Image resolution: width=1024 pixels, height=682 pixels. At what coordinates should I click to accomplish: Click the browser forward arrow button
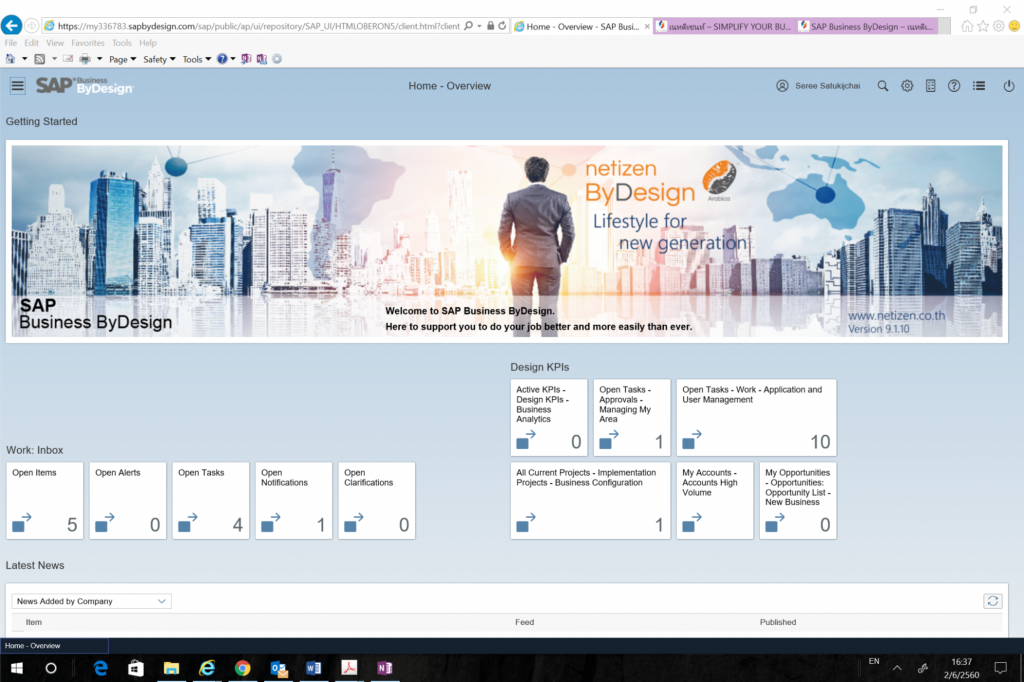coord(31,26)
